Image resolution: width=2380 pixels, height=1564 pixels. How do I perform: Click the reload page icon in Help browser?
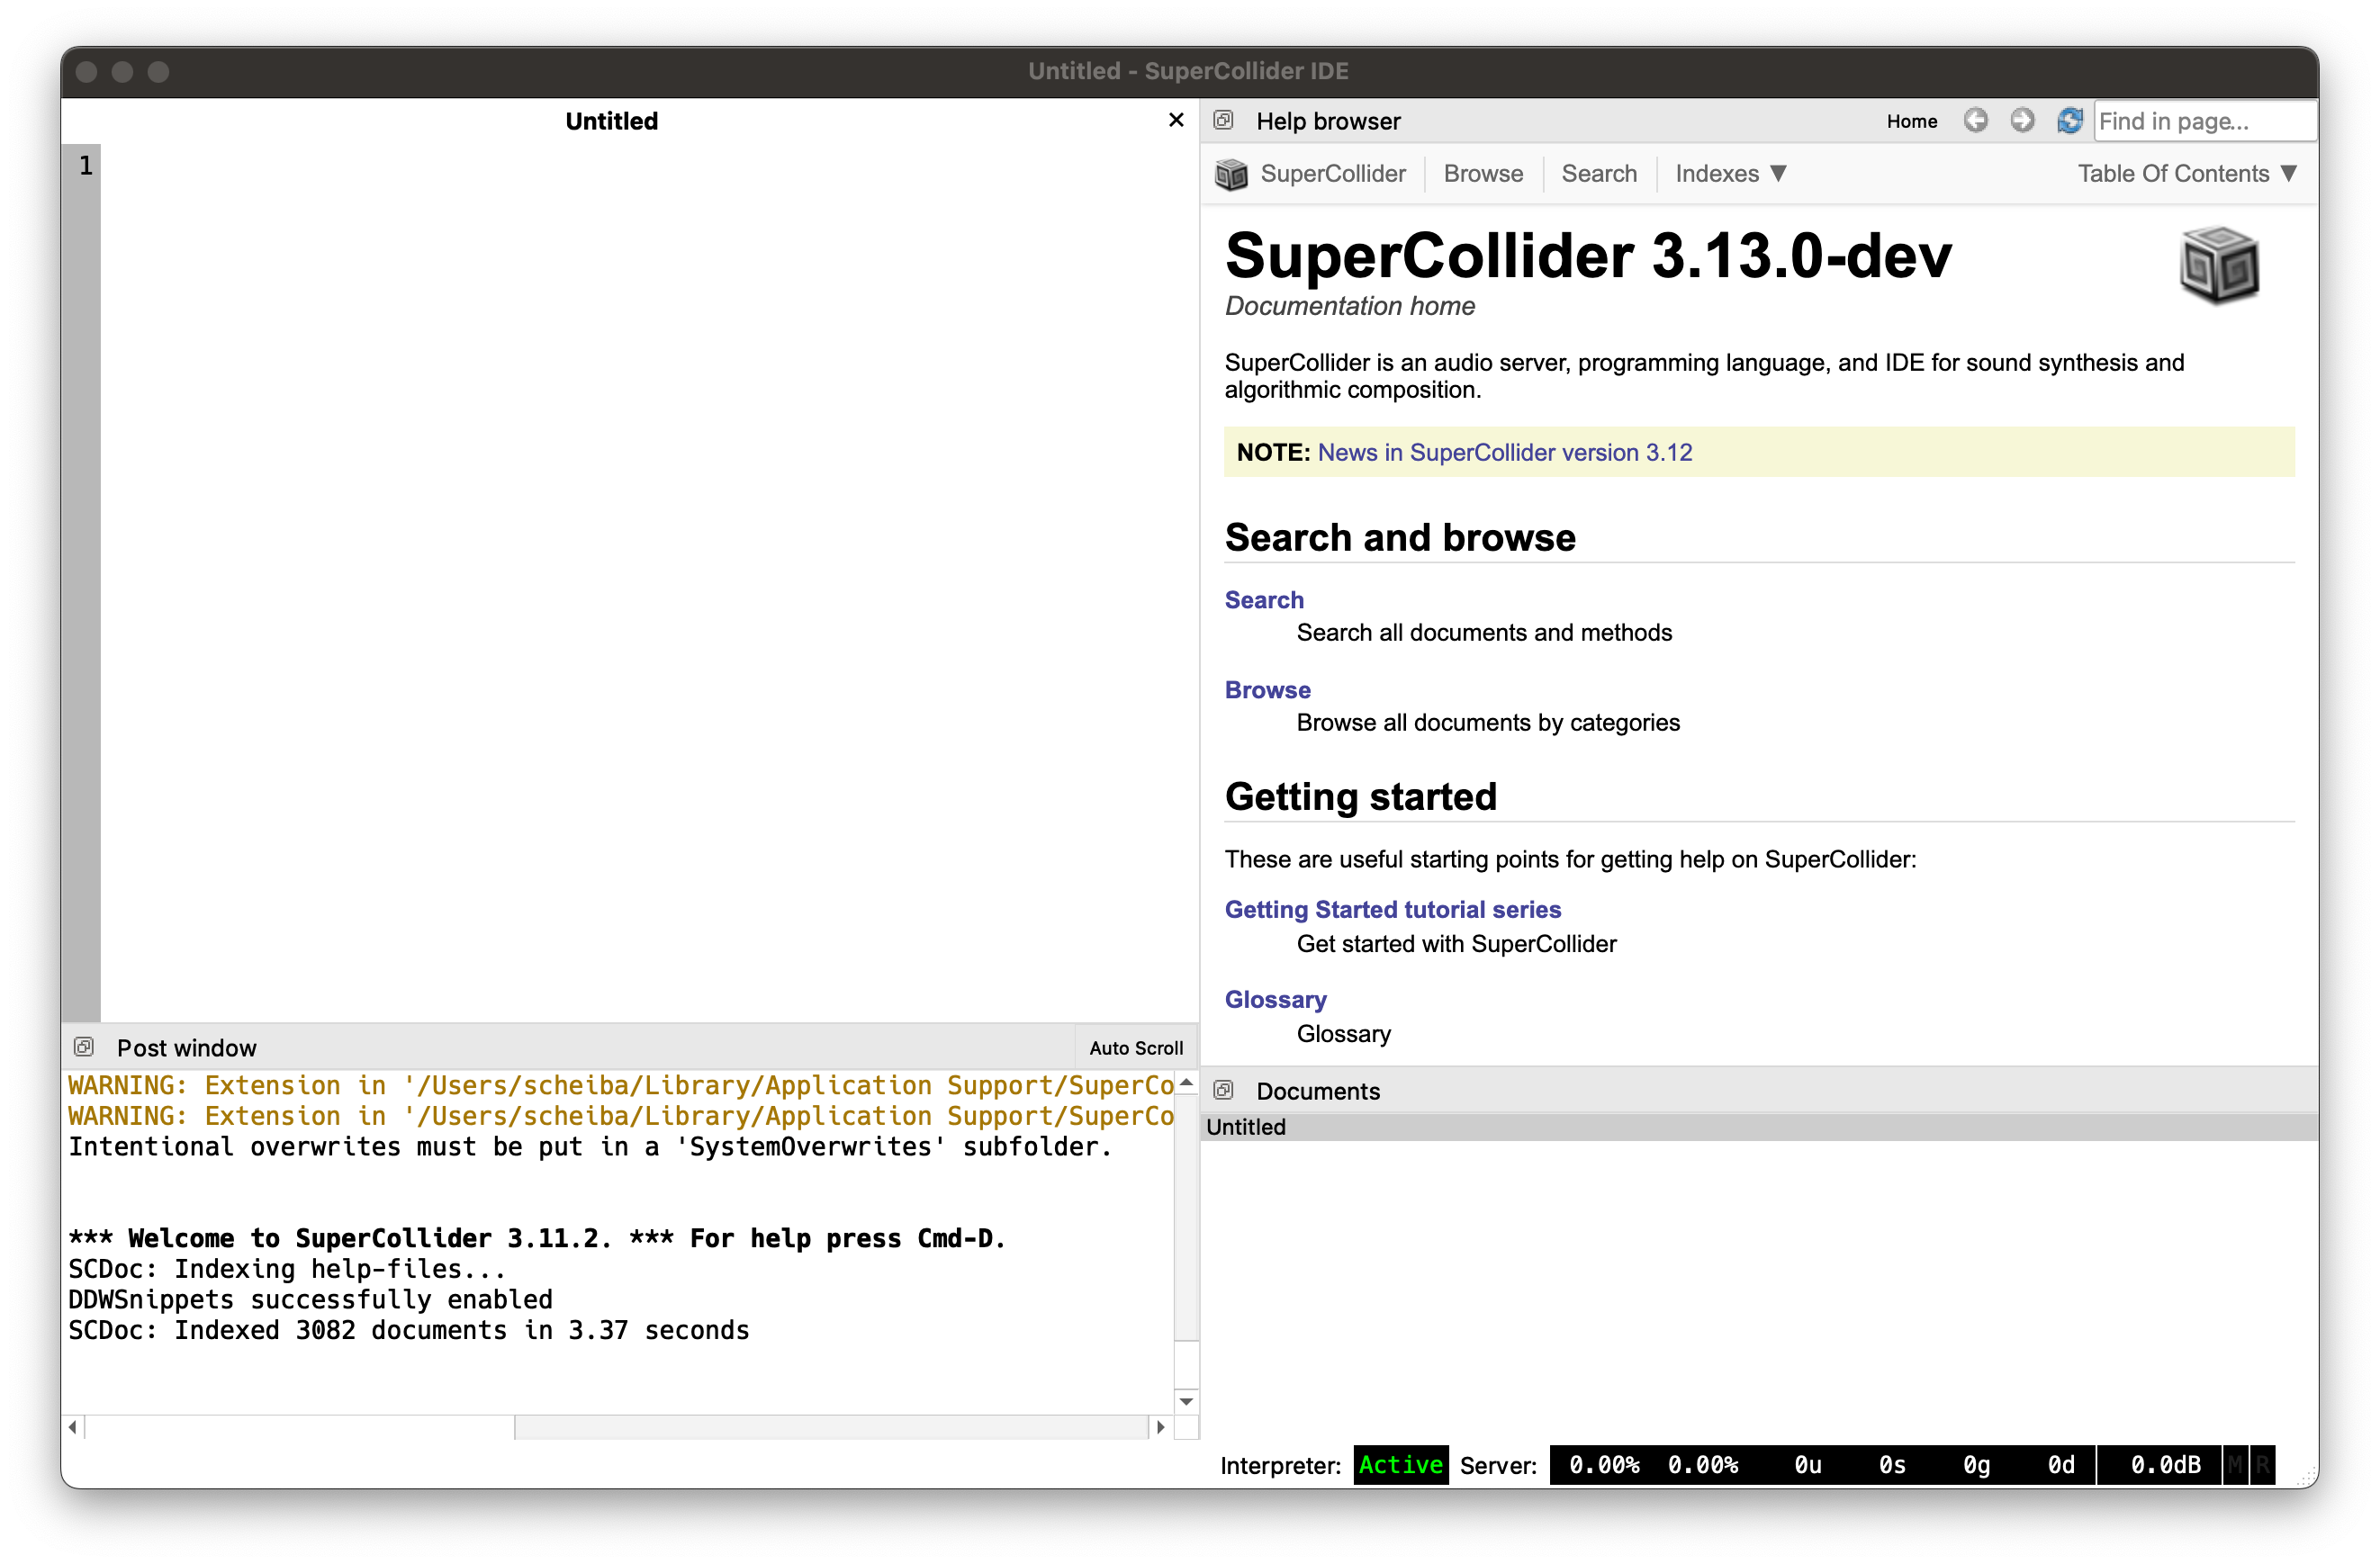point(2069,121)
